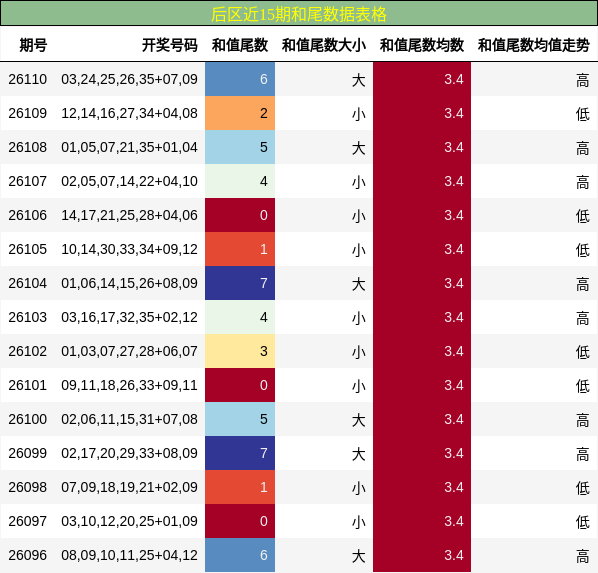Click the pale green 4 cell for 26107
The height and width of the screenshot is (573, 598).
click(x=240, y=181)
